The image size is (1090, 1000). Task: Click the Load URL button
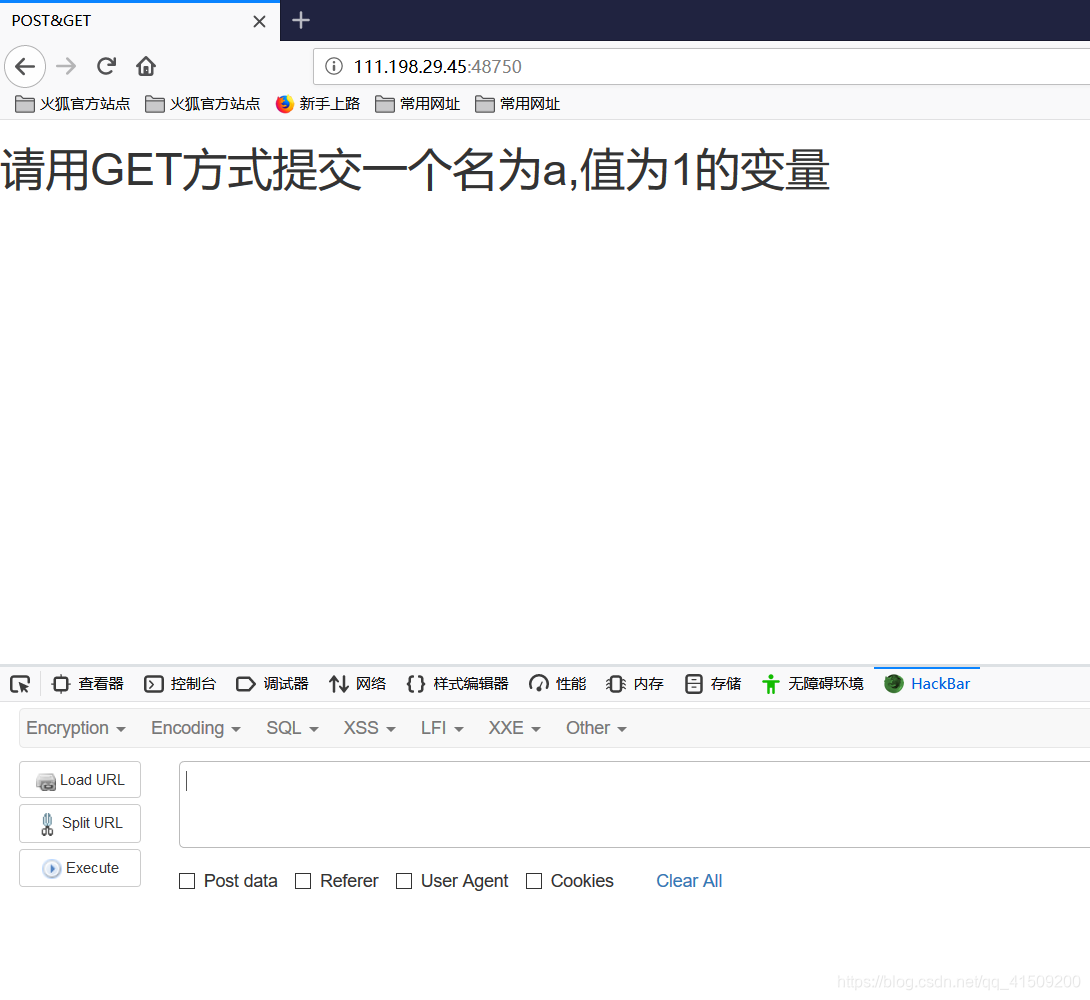[80, 780]
